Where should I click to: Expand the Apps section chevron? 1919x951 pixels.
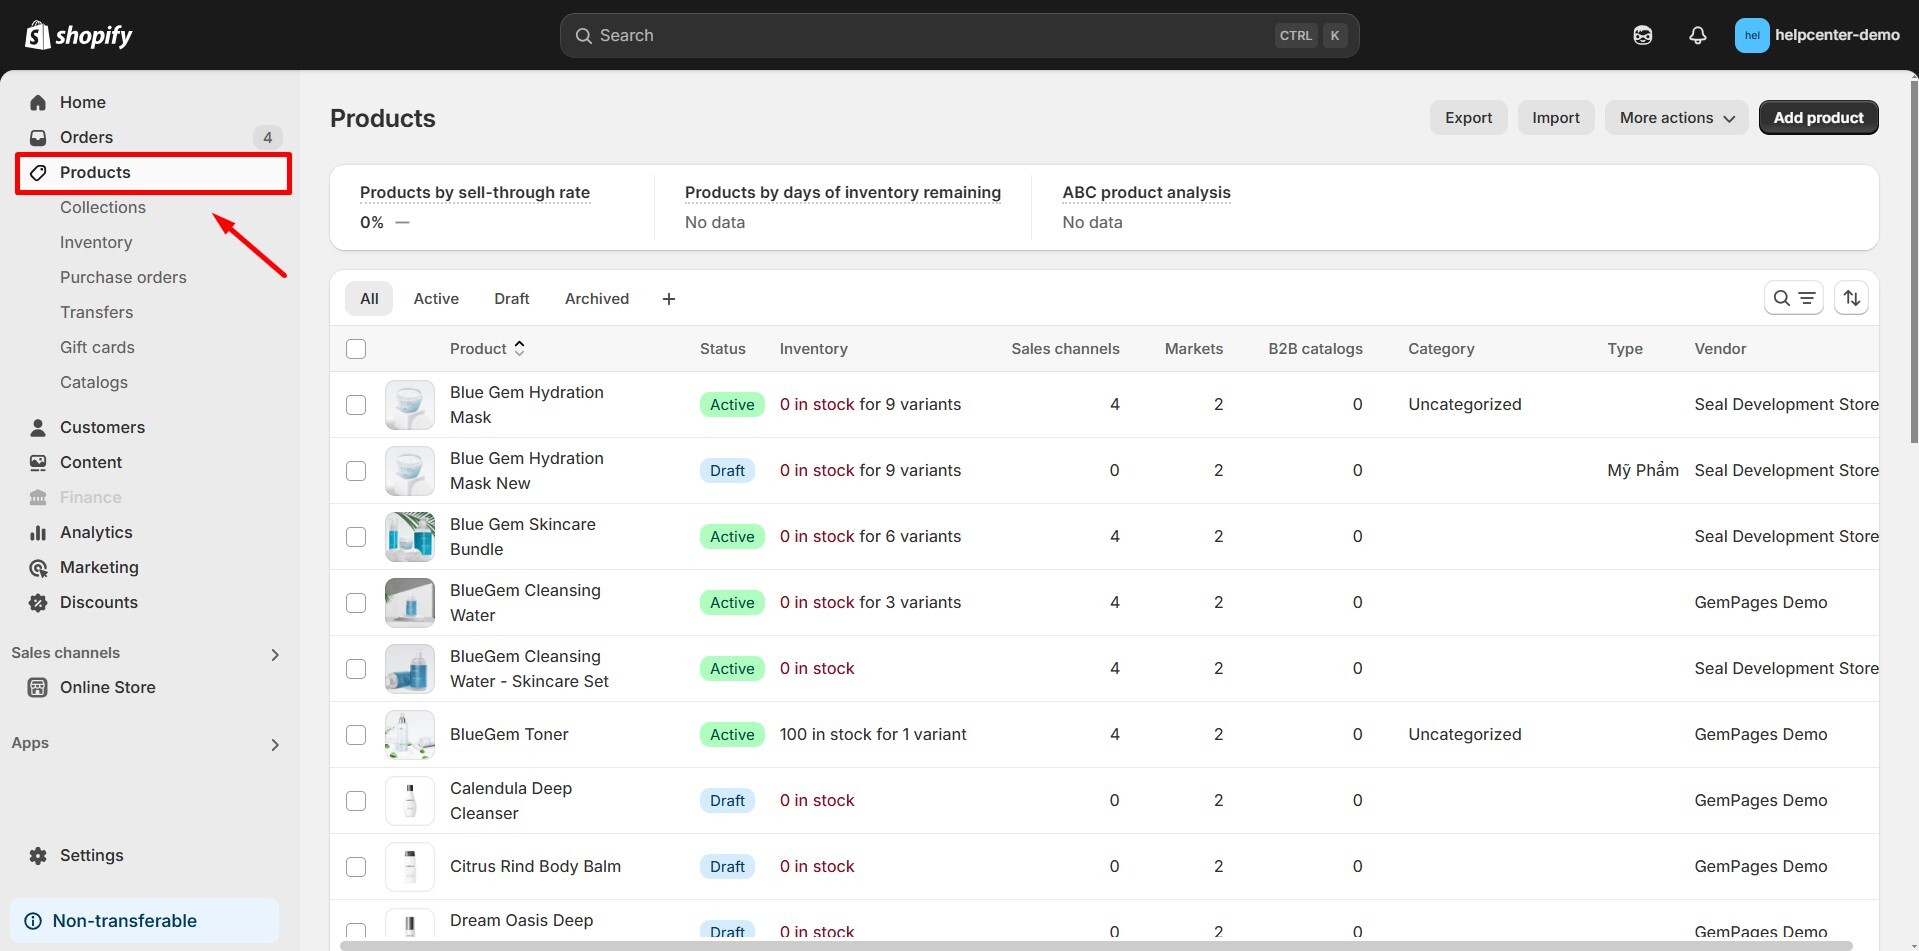[275, 745]
